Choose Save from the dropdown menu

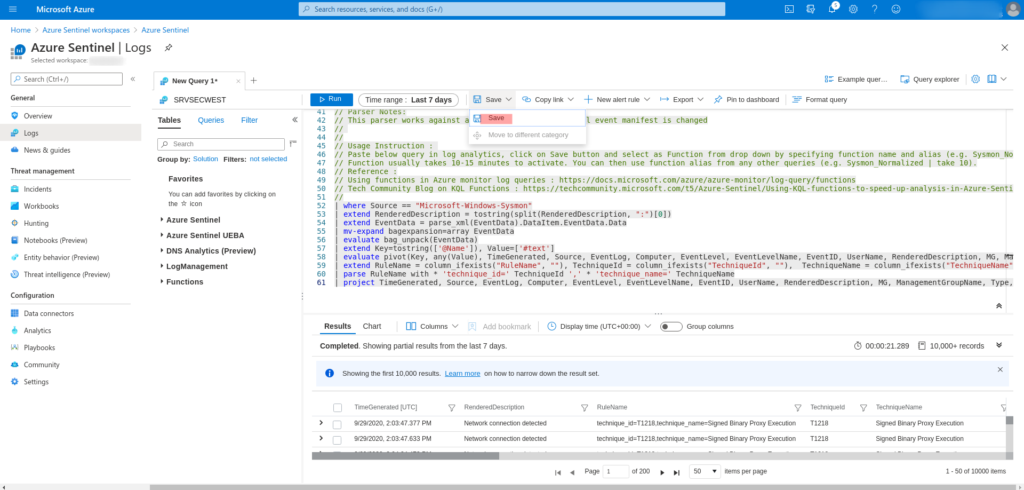pyautogui.click(x=527, y=118)
